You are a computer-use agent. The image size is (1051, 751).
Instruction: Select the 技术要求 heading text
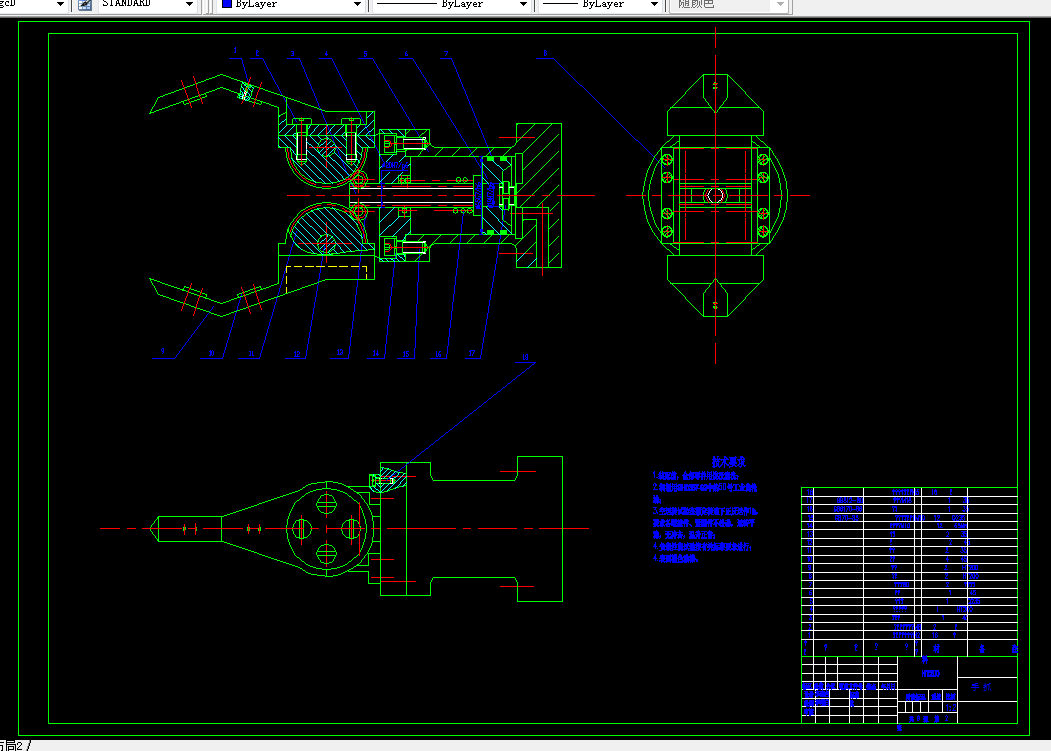[728, 462]
